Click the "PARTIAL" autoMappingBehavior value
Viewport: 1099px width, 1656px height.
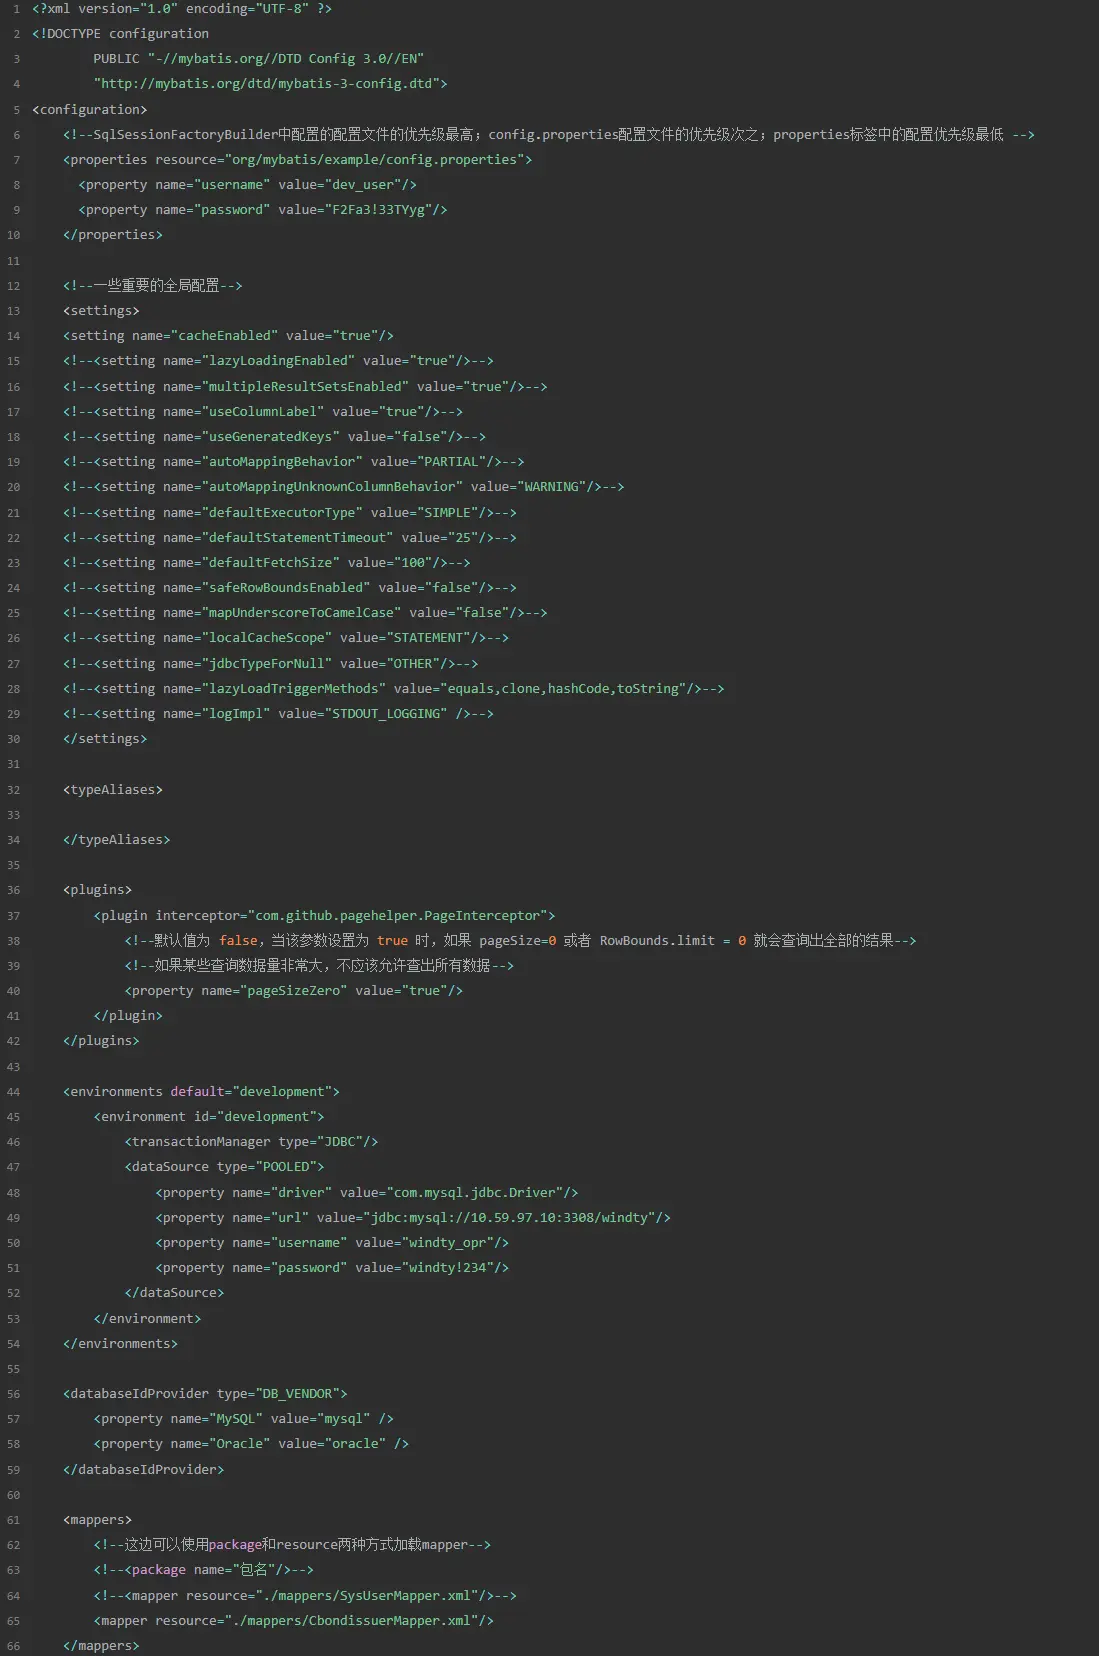(451, 462)
